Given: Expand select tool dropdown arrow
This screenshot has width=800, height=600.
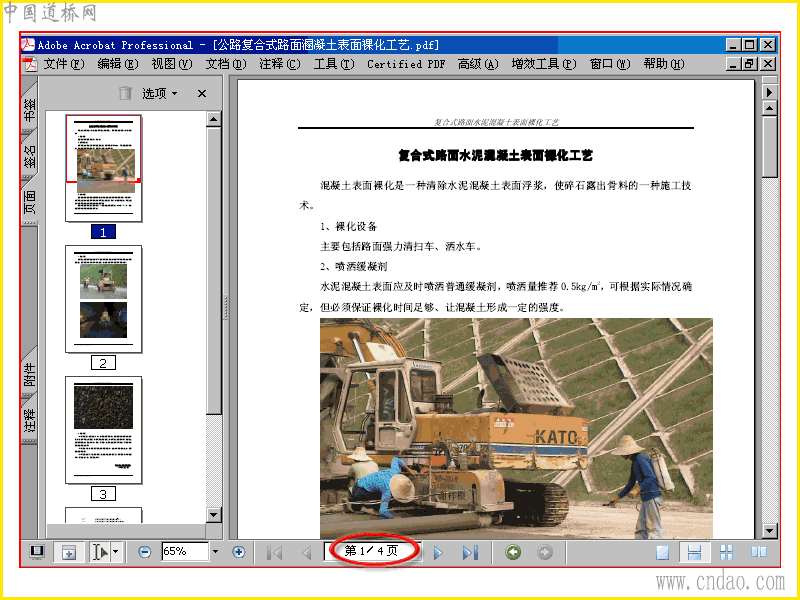Looking at the screenshot, I should 116,552.
